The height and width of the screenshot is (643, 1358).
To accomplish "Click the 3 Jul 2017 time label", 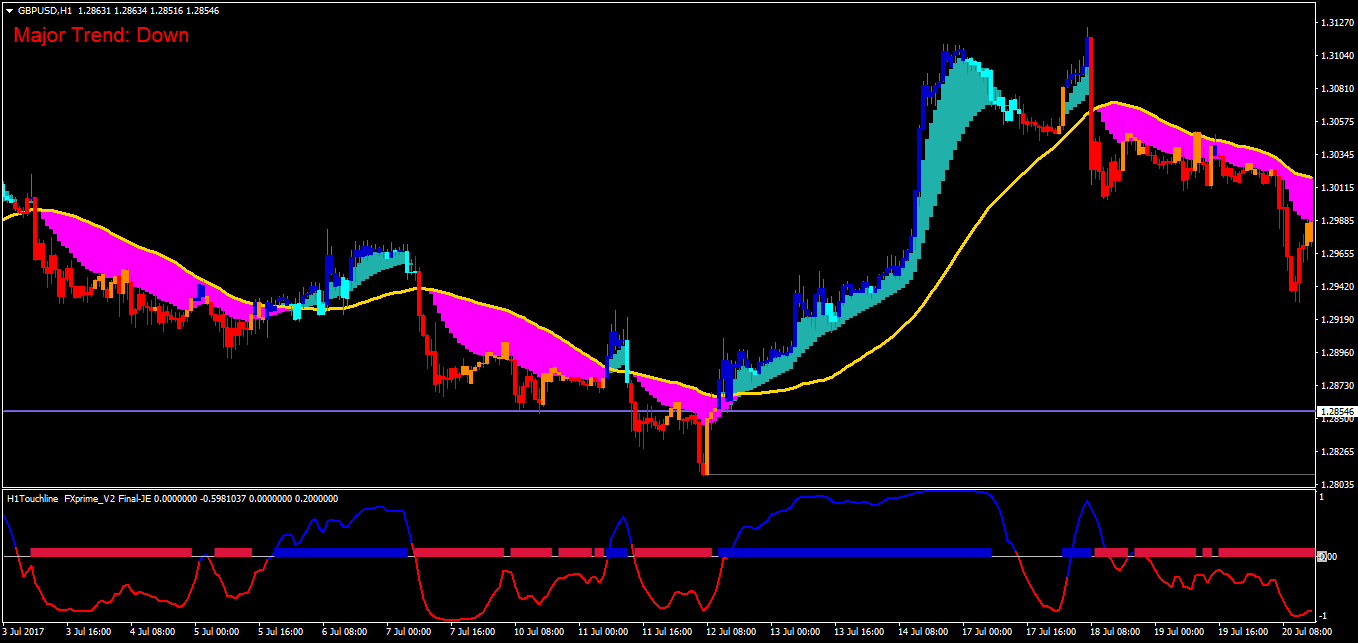I will point(26,633).
